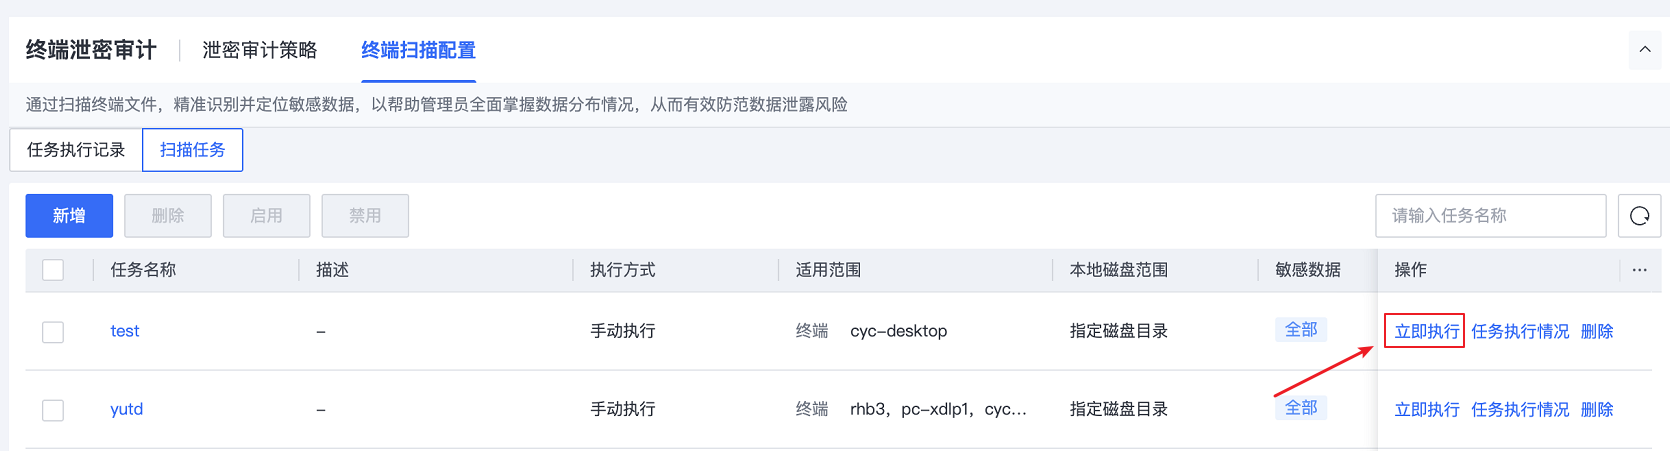Select the yutd task checkbox

coord(53,410)
